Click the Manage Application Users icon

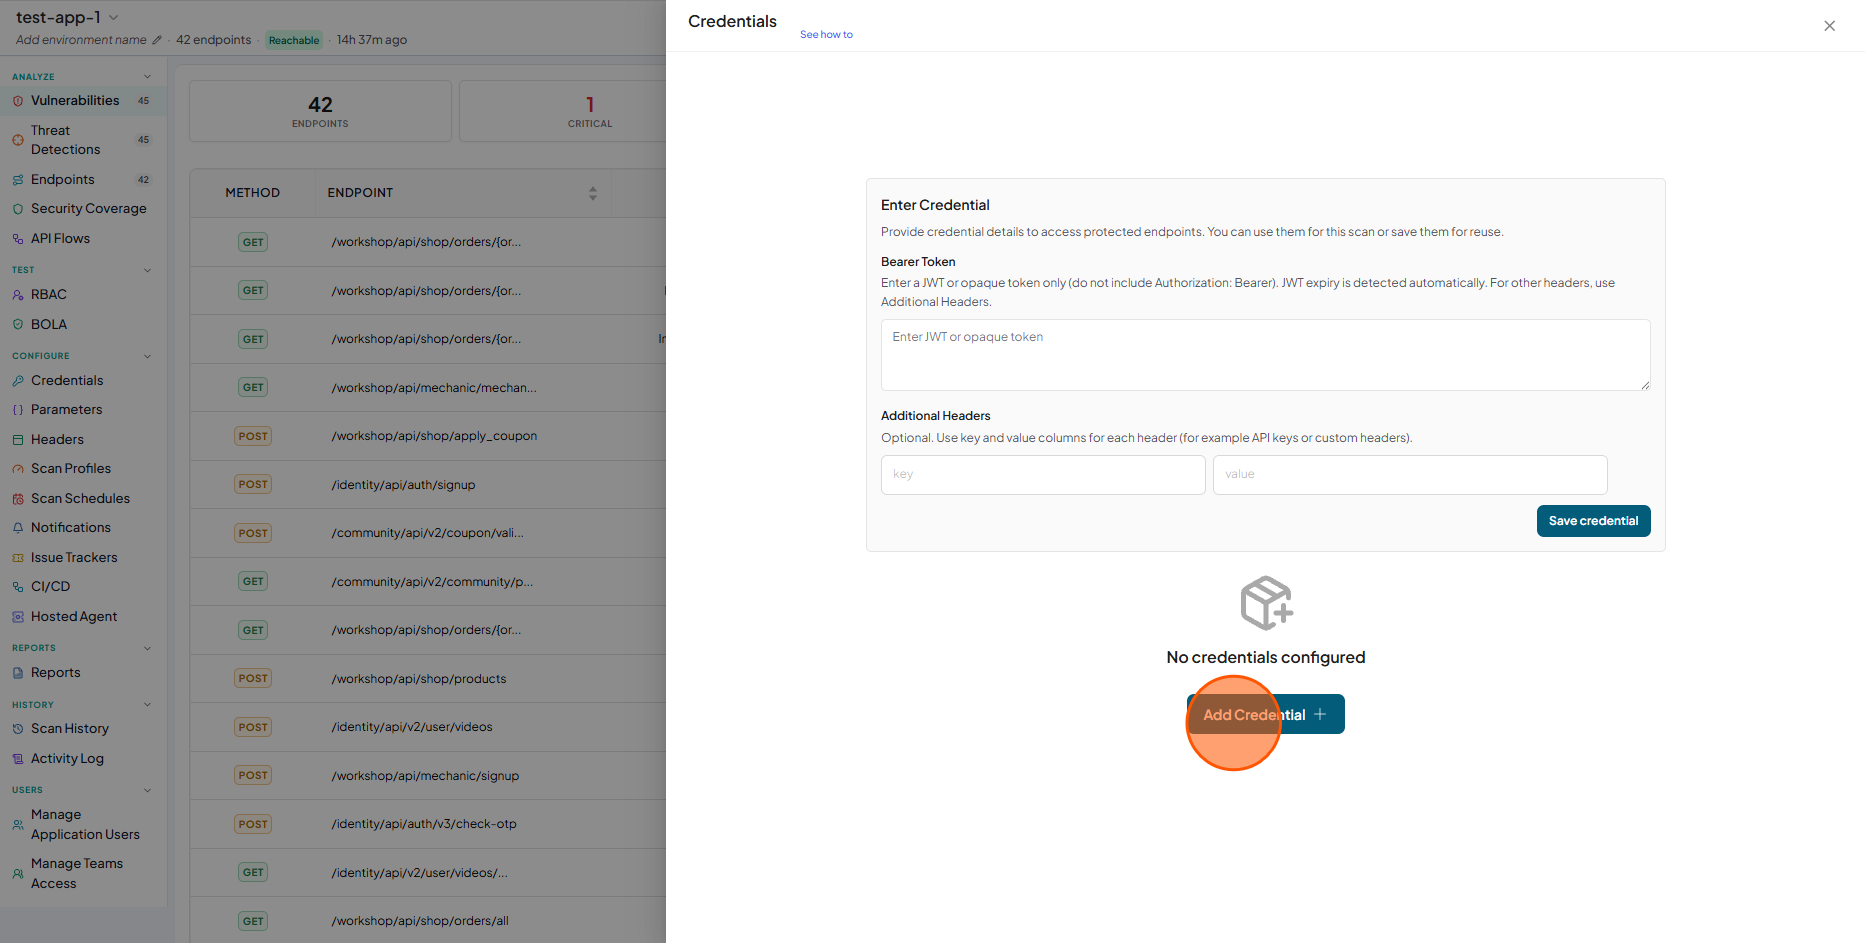[18, 825]
